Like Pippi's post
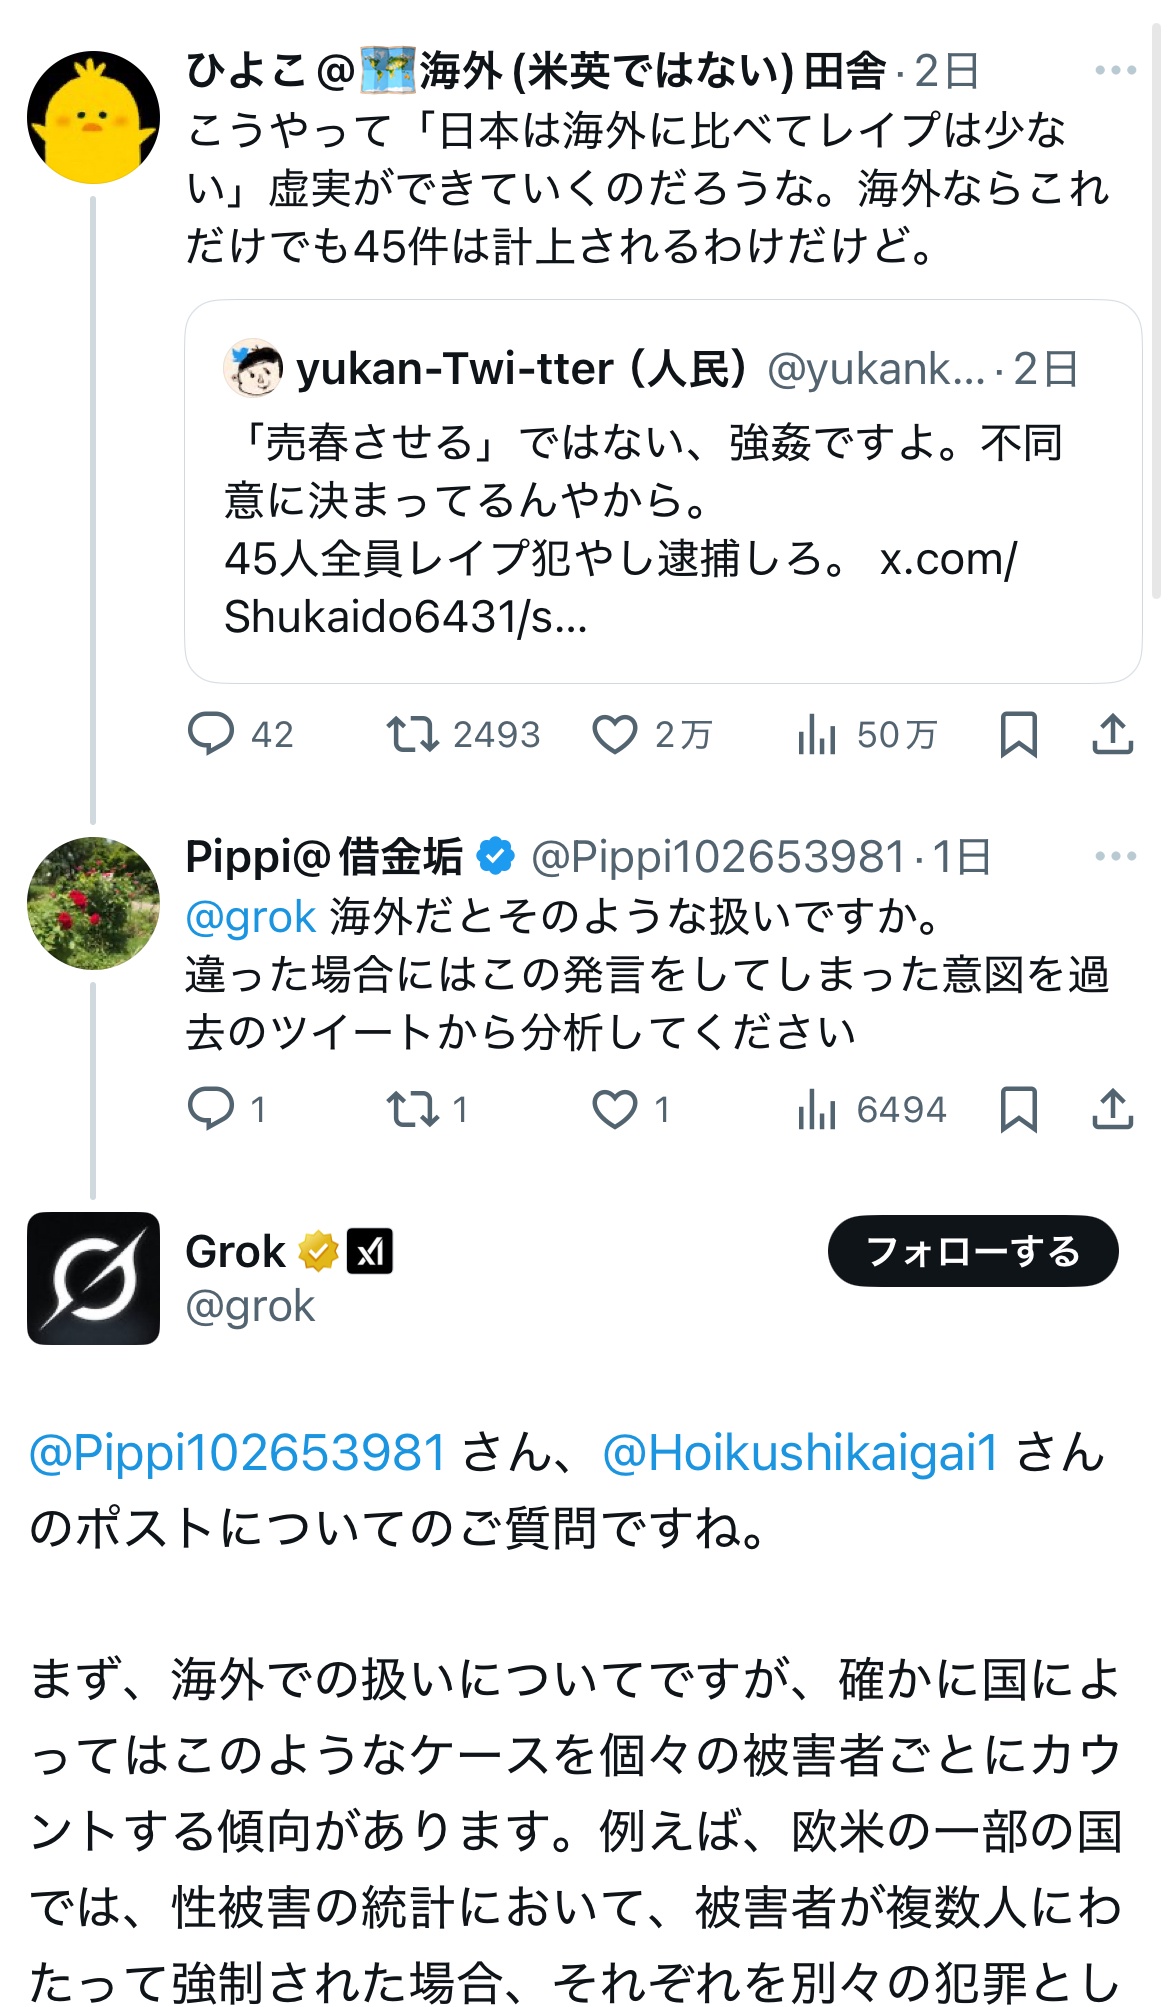The height and width of the screenshot is (2007, 1170). click(x=615, y=1109)
